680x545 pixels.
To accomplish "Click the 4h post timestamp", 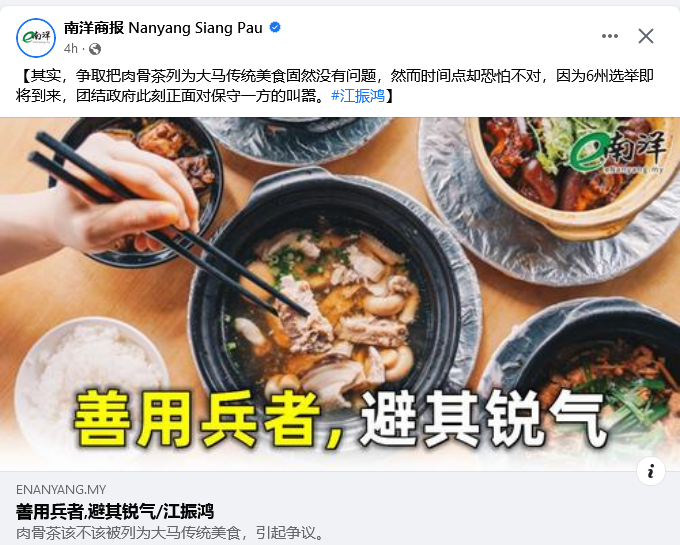I will pyautogui.click(x=71, y=49).
